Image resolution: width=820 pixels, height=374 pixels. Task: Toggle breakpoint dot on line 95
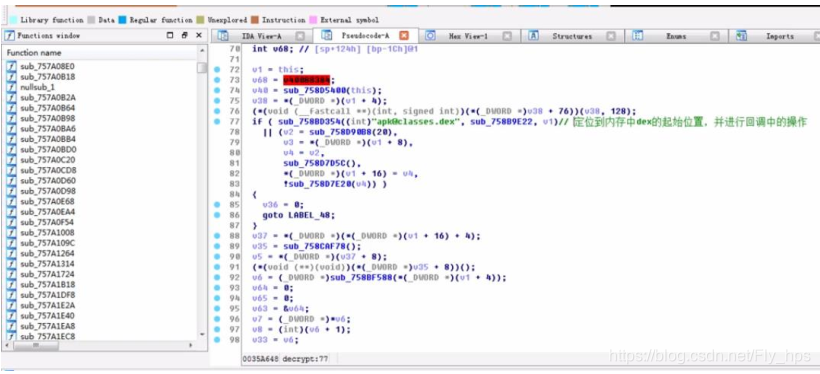[x=217, y=309]
